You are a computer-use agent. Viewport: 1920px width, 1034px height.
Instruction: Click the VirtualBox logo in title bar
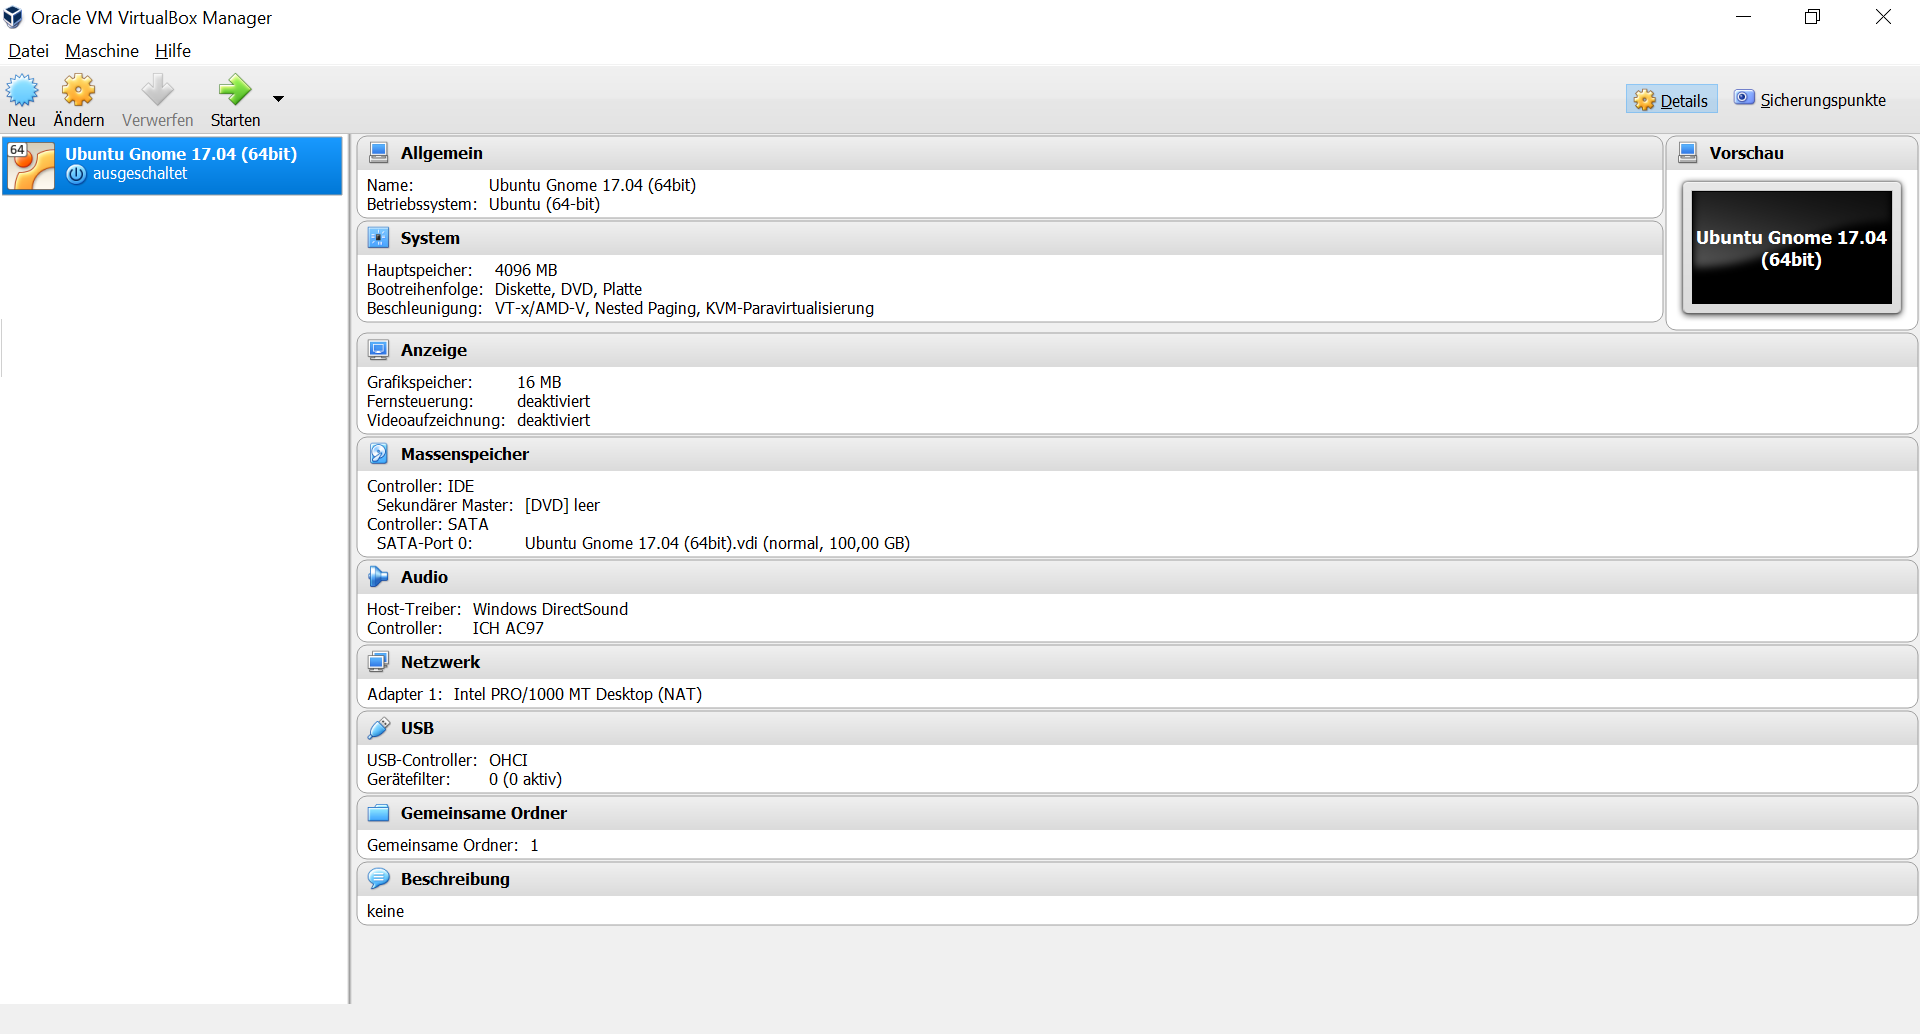[13, 17]
